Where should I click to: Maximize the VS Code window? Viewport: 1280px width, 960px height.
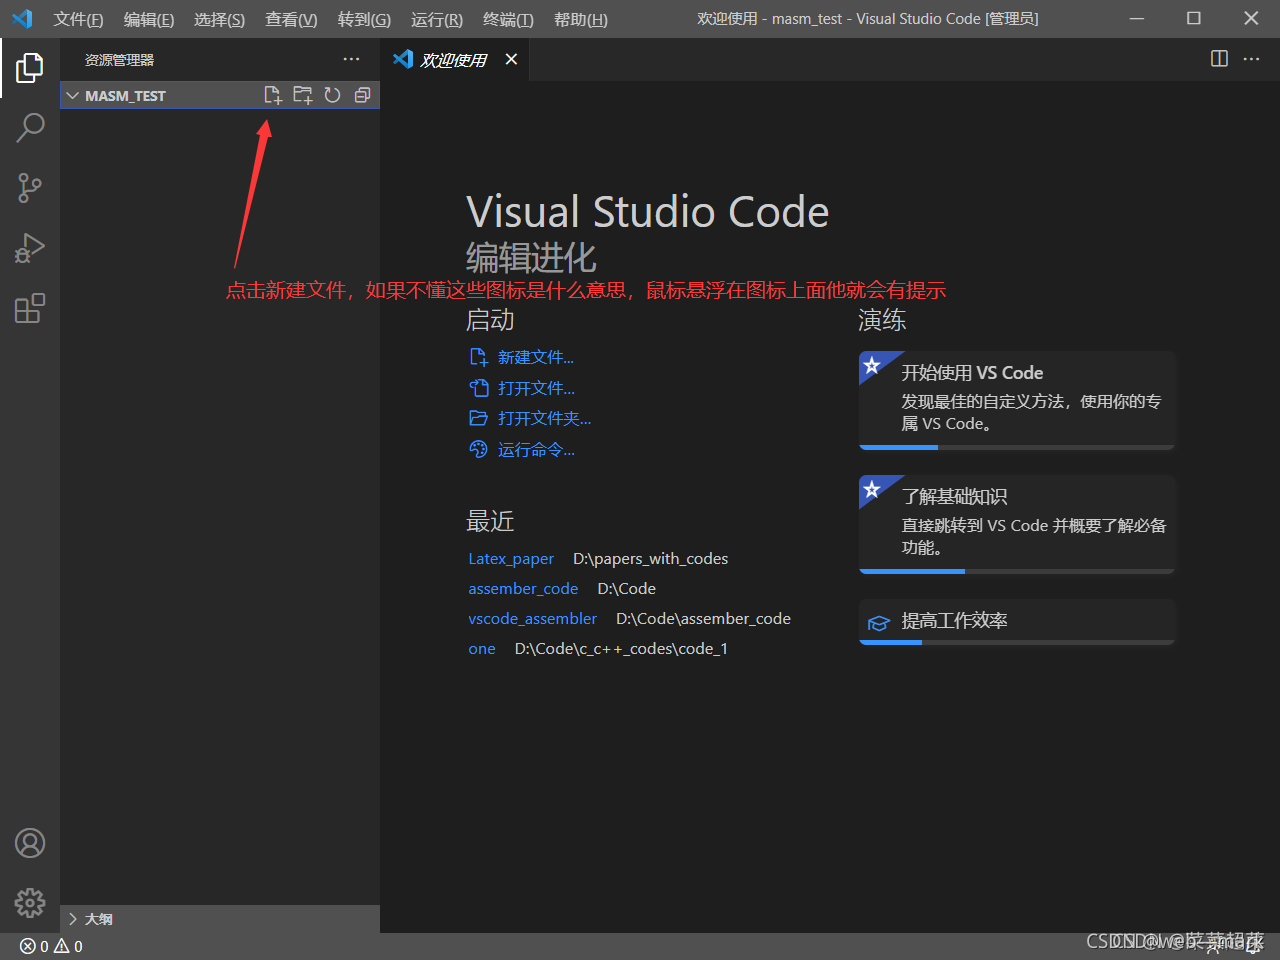[x=1194, y=19]
